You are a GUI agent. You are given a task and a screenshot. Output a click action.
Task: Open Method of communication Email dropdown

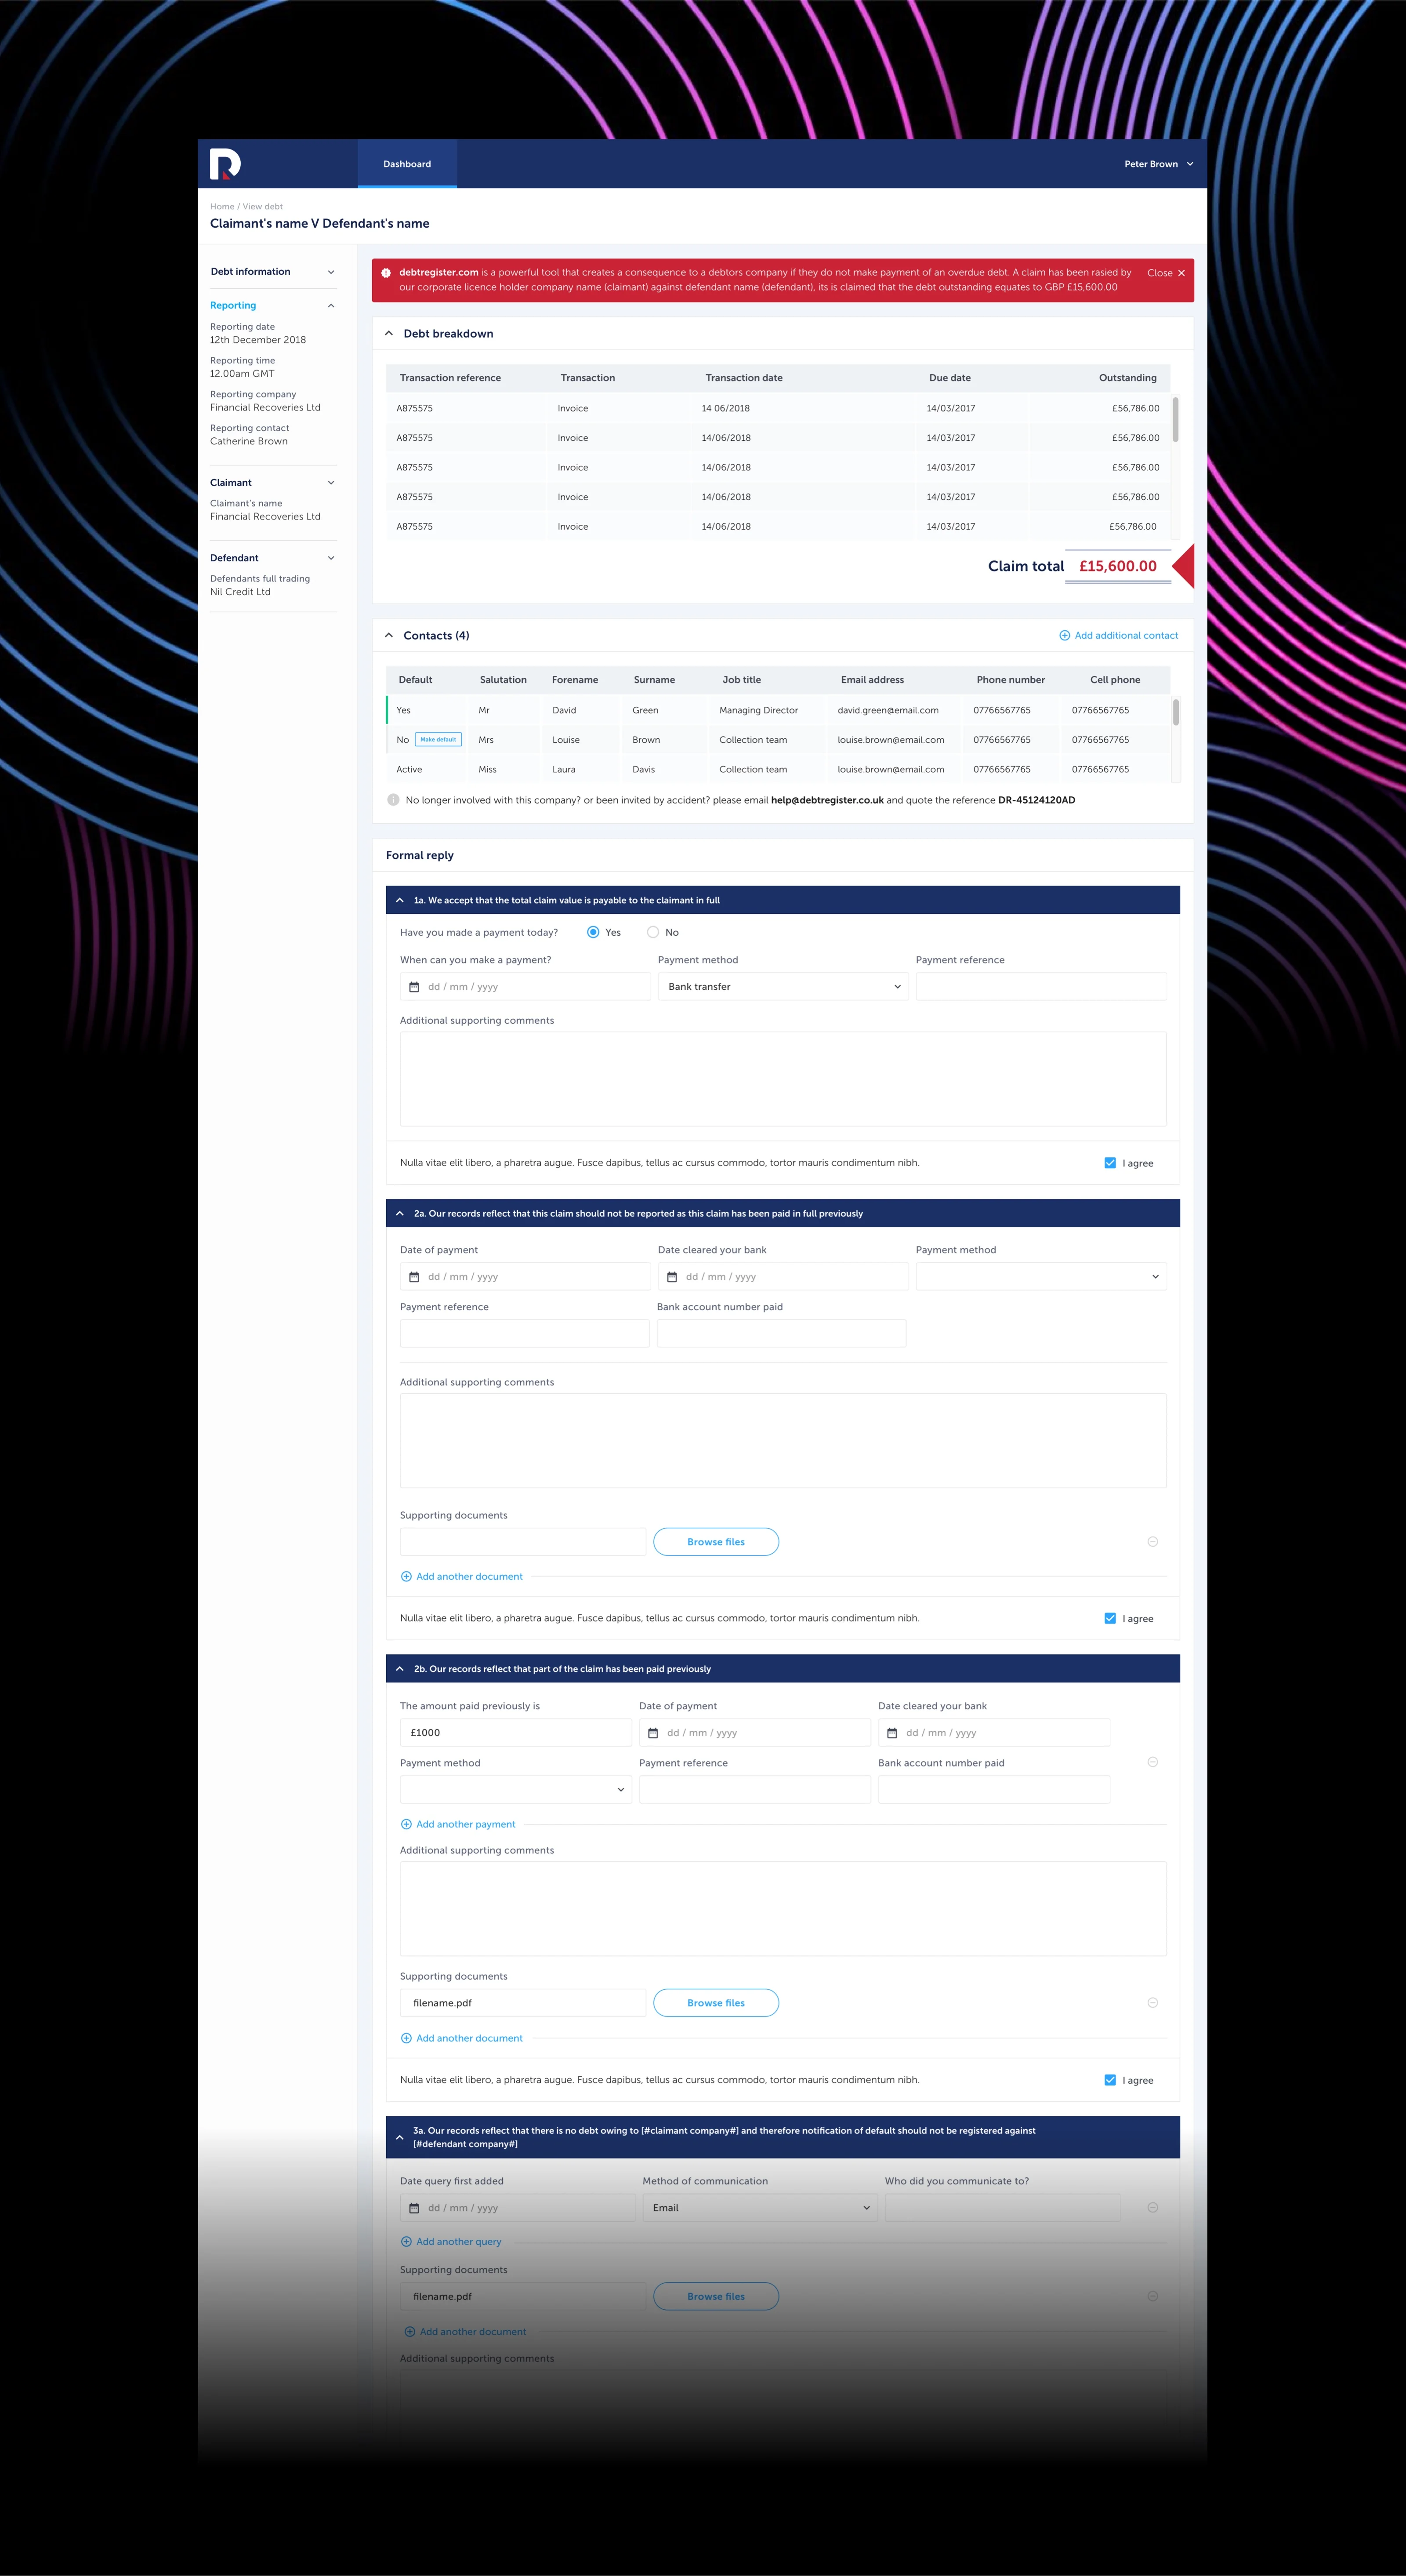pyautogui.click(x=760, y=2208)
